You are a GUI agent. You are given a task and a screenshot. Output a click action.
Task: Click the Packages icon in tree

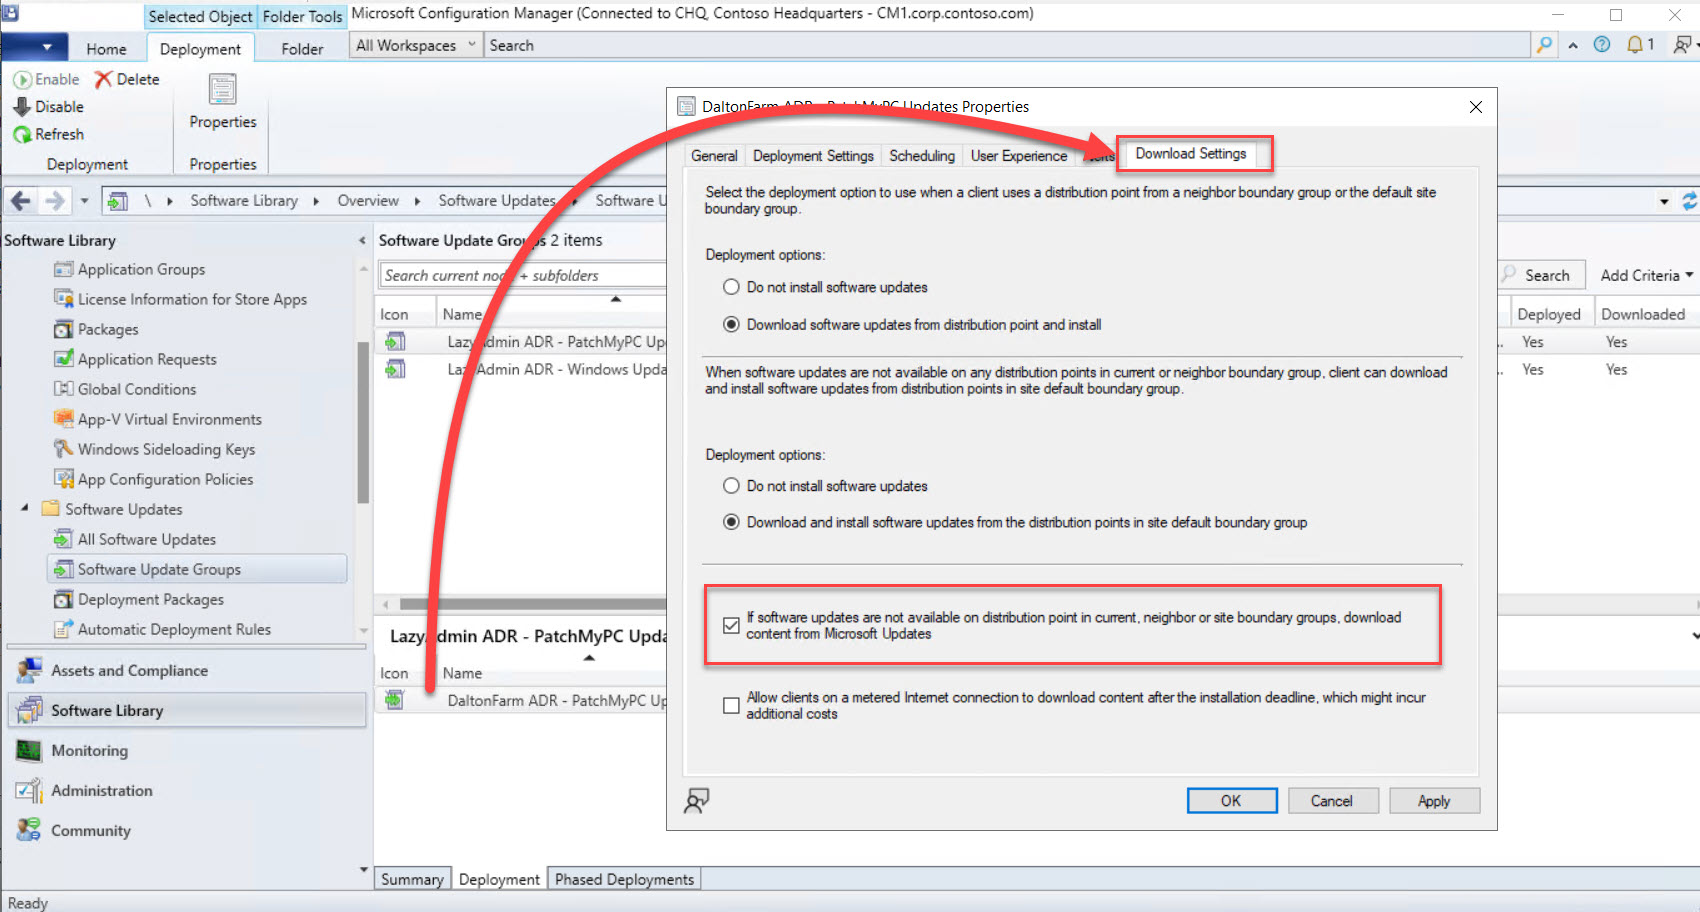tap(63, 329)
